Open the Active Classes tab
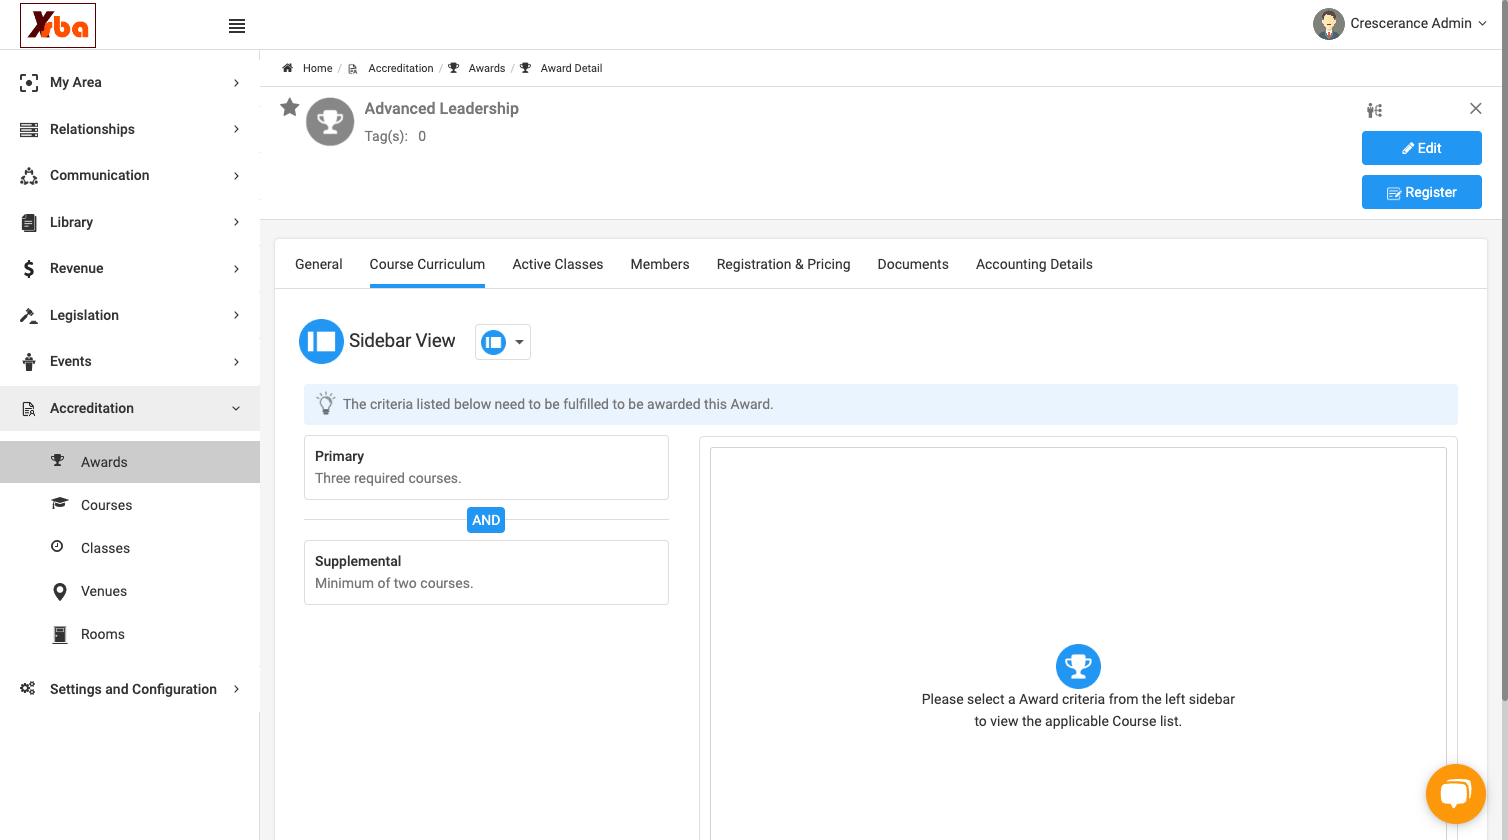The image size is (1508, 840). click(558, 264)
